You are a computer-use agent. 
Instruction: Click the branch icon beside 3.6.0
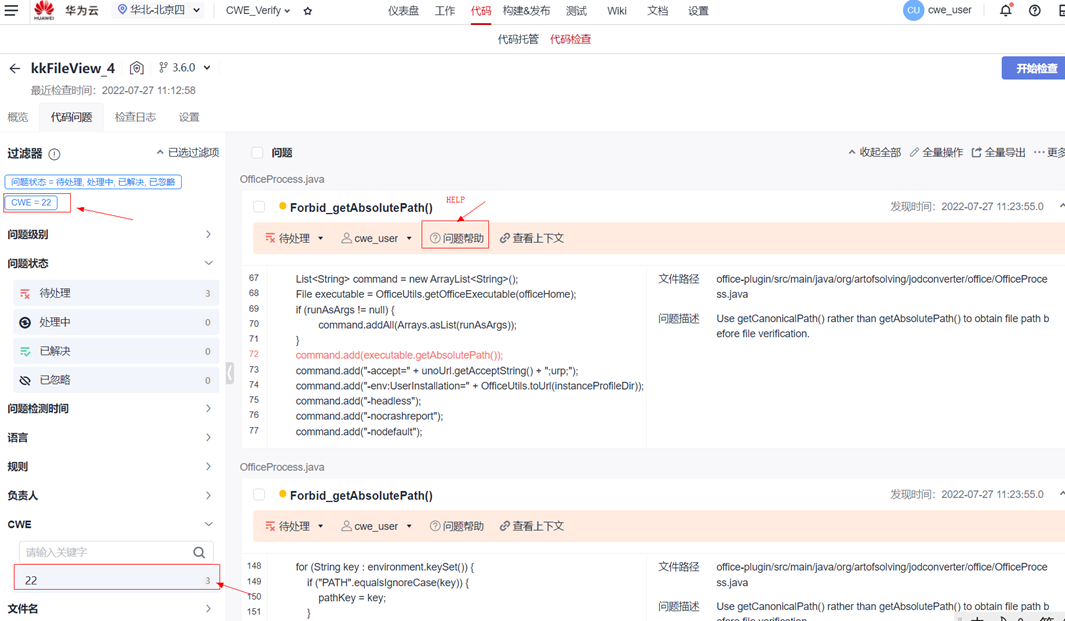163,67
